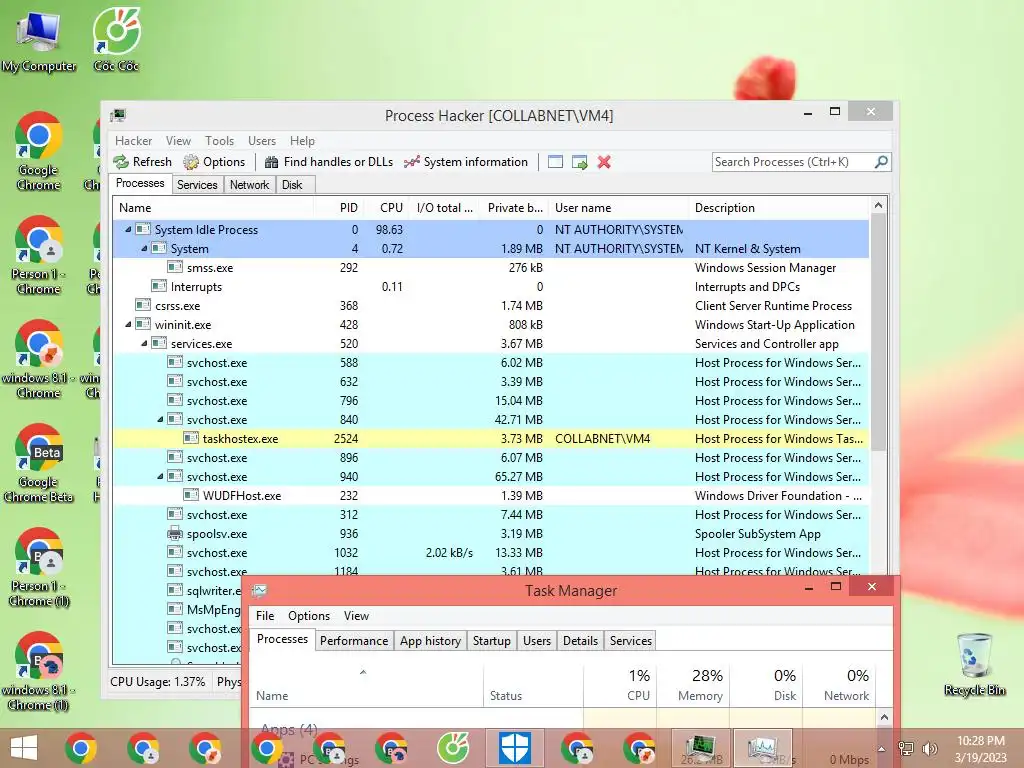The width and height of the screenshot is (1024, 768).
Task: Open Task Manager Startup tab
Action: click(492, 641)
